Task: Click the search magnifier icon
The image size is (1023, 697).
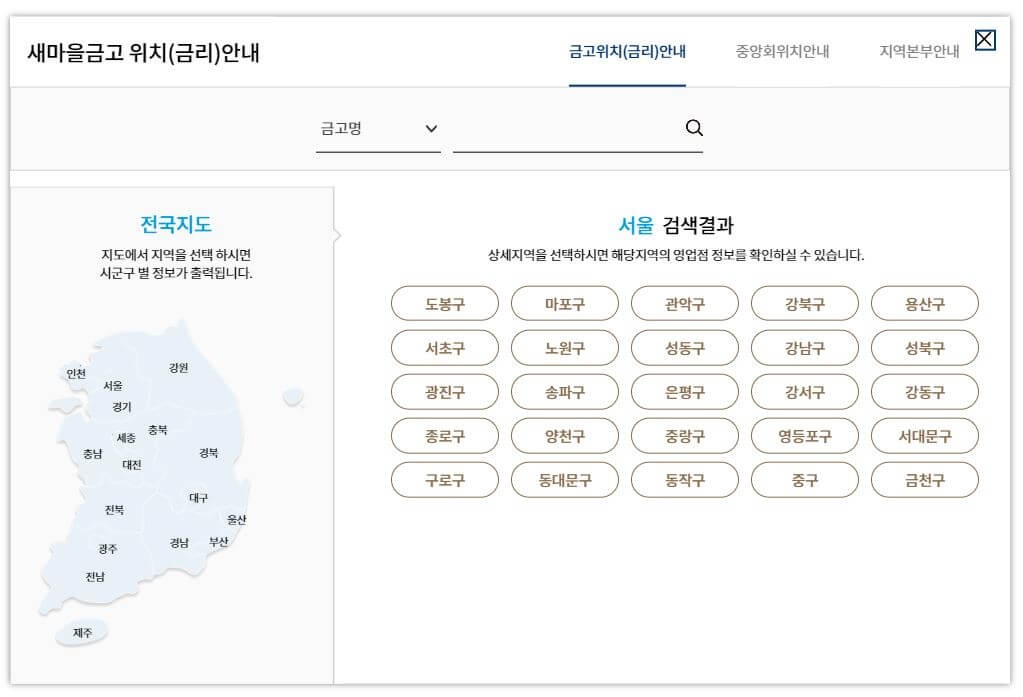Action: tap(693, 128)
